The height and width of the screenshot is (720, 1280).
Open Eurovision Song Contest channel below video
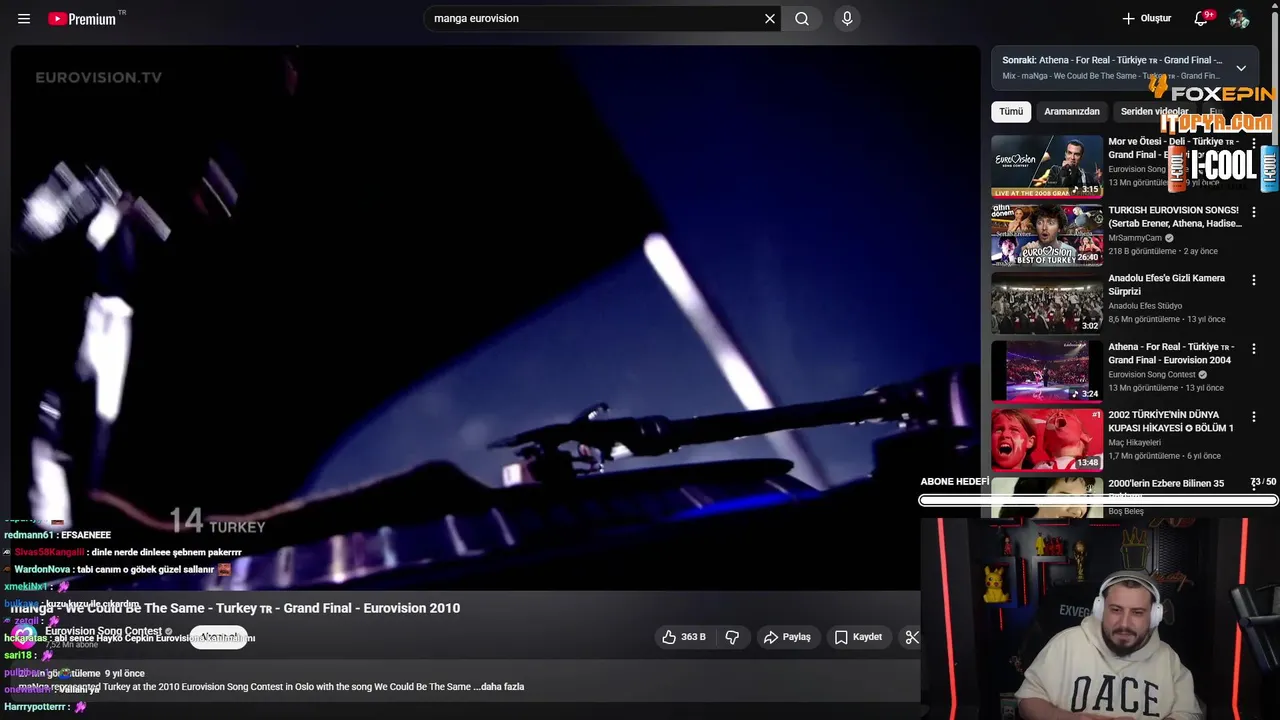pyautogui.click(x=103, y=631)
